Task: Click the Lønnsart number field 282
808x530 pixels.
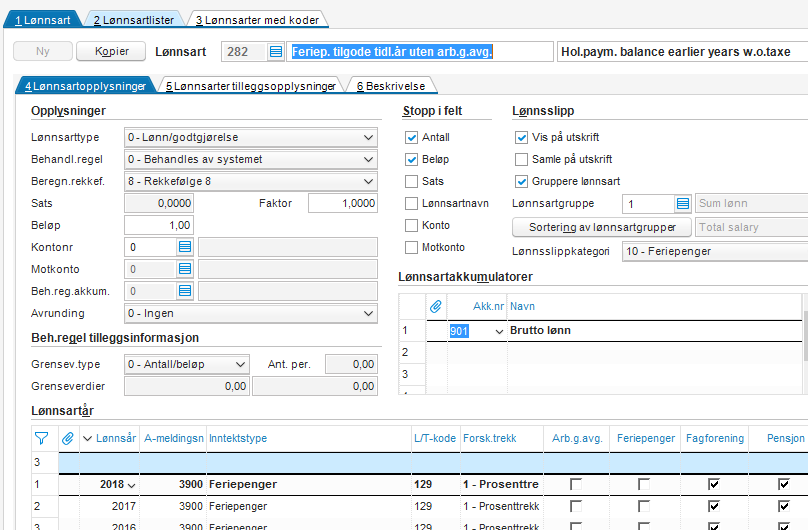Action: [x=244, y=52]
